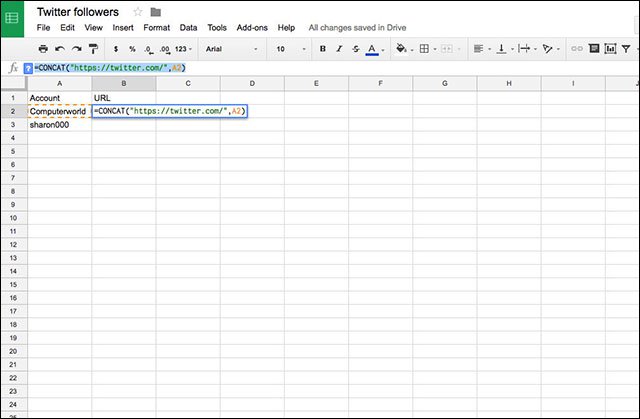Select column B header
This screenshot has width=640, height=419.
(124, 83)
